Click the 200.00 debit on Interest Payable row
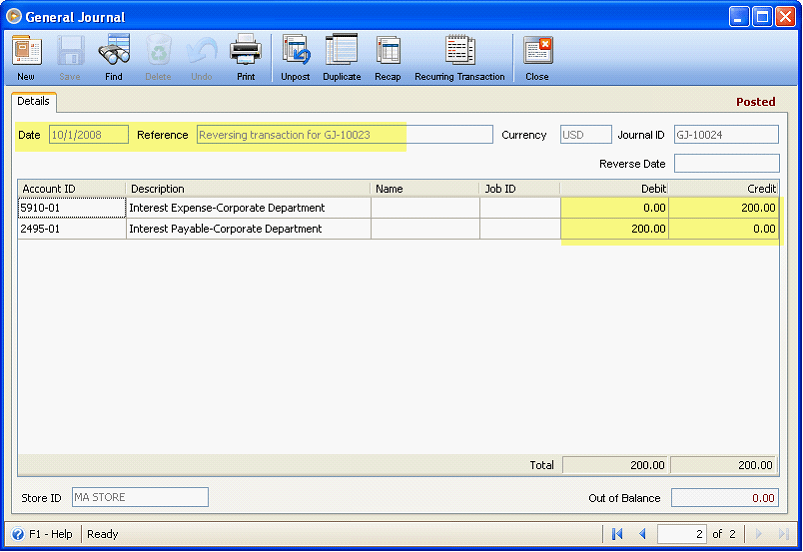803x552 pixels. (615, 229)
